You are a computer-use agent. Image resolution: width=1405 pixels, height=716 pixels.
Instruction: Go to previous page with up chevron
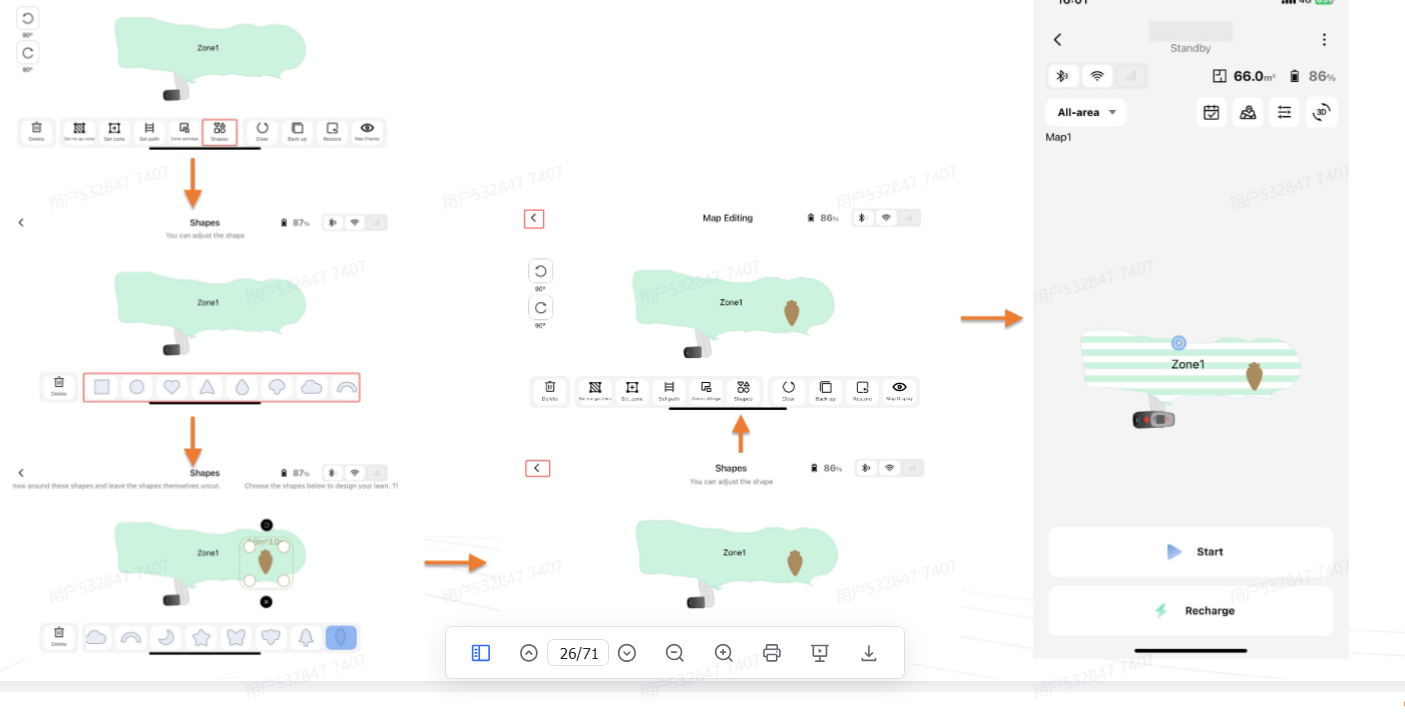[529, 653]
